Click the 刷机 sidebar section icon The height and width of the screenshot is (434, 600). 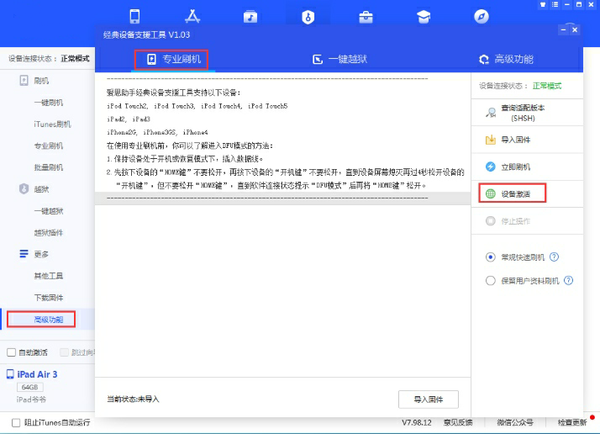coord(24,80)
